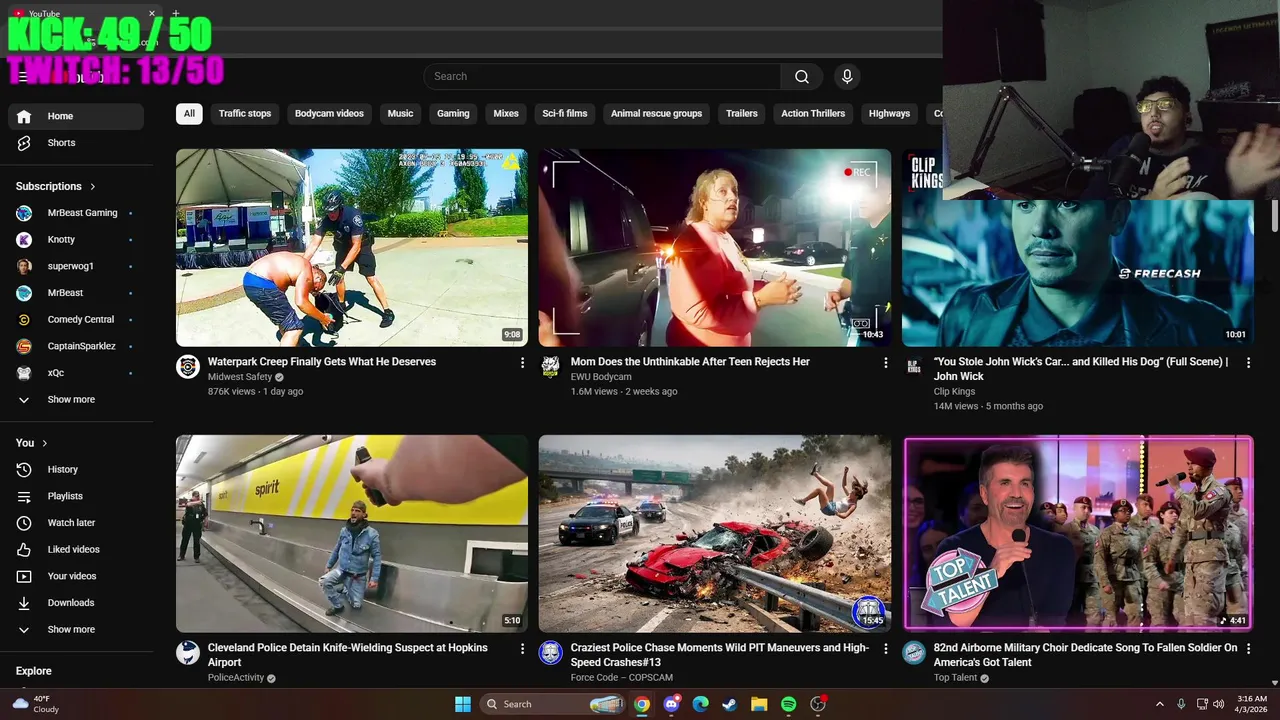The width and height of the screenshot is (1280, 720).
Task: Open Spotify from the taskbar
Action: (788, 704)
